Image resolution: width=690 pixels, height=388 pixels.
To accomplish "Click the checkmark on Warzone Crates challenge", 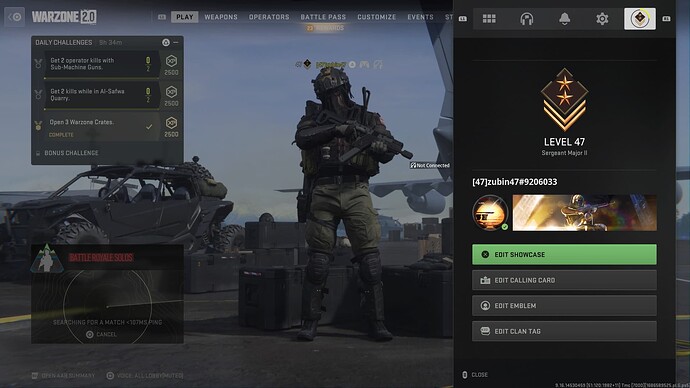I will coord(149,127).
